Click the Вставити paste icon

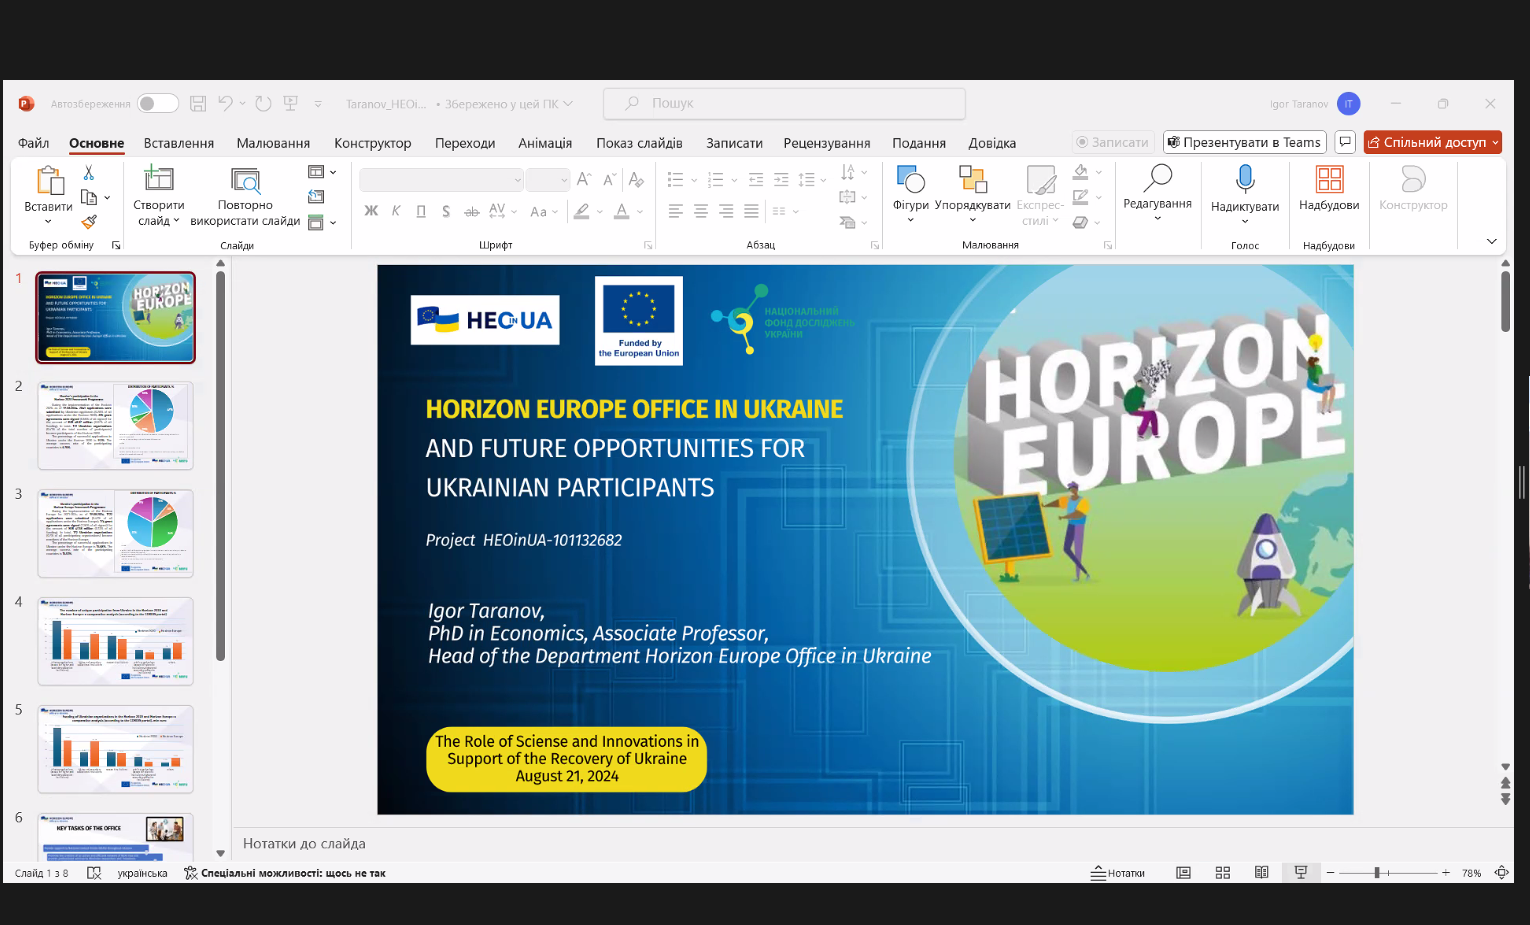(49, 180)
